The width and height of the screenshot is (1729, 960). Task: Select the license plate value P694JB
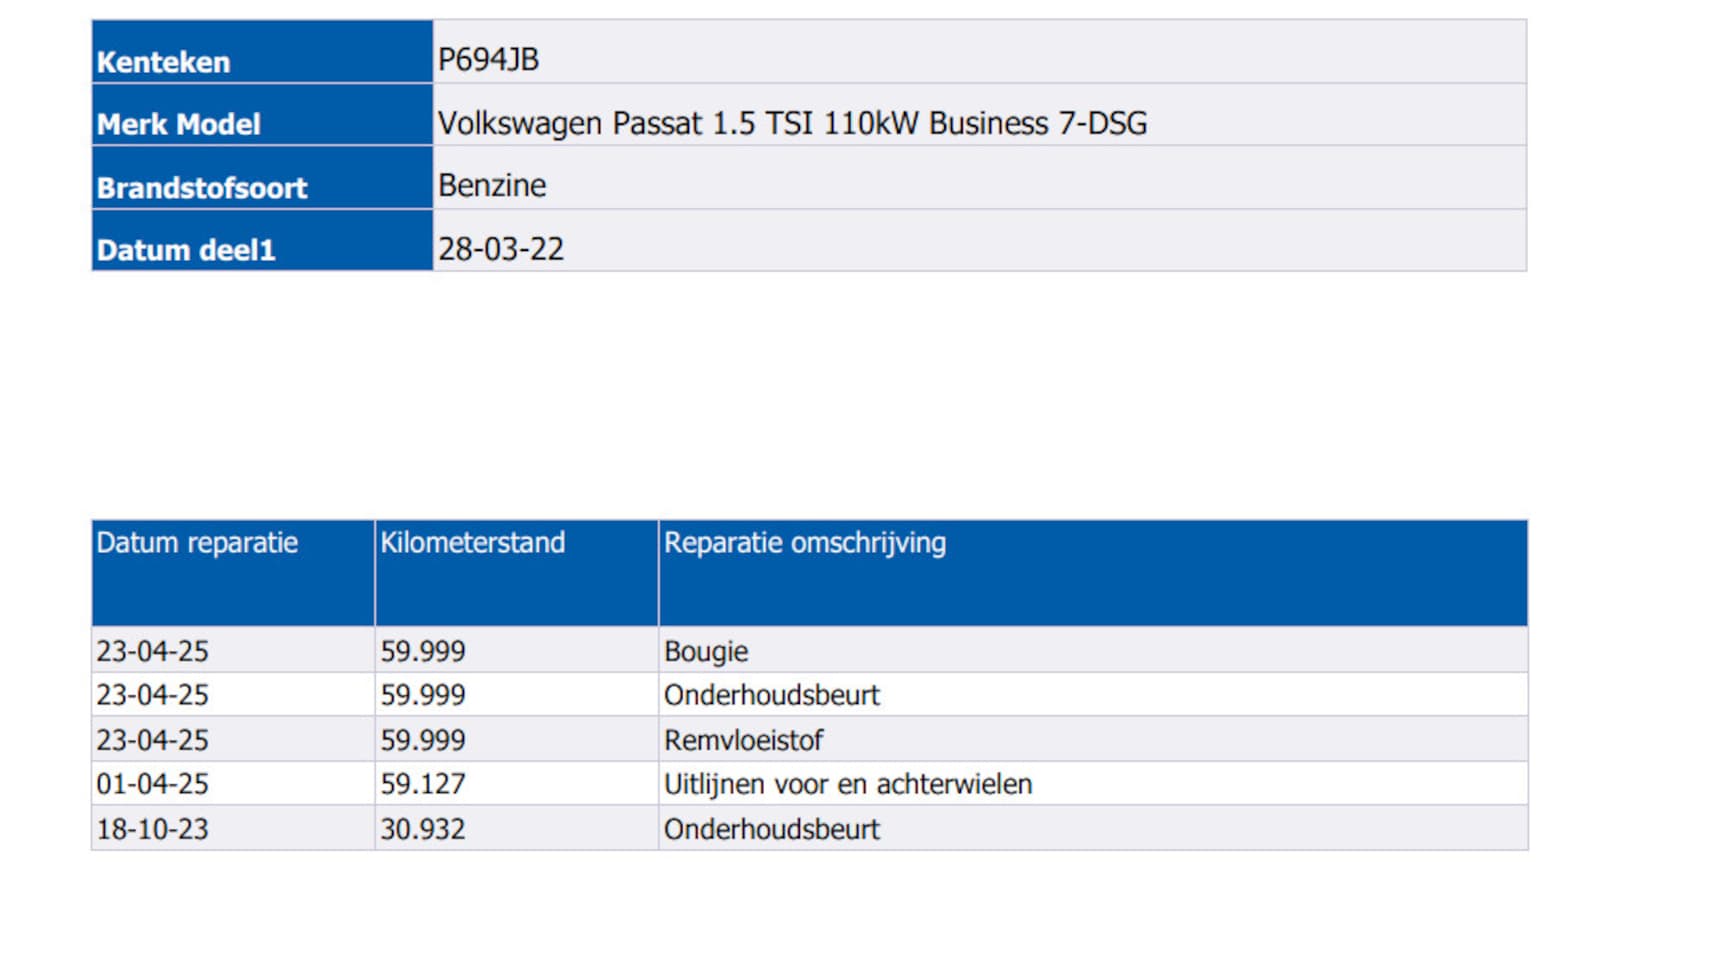point(488,60)
